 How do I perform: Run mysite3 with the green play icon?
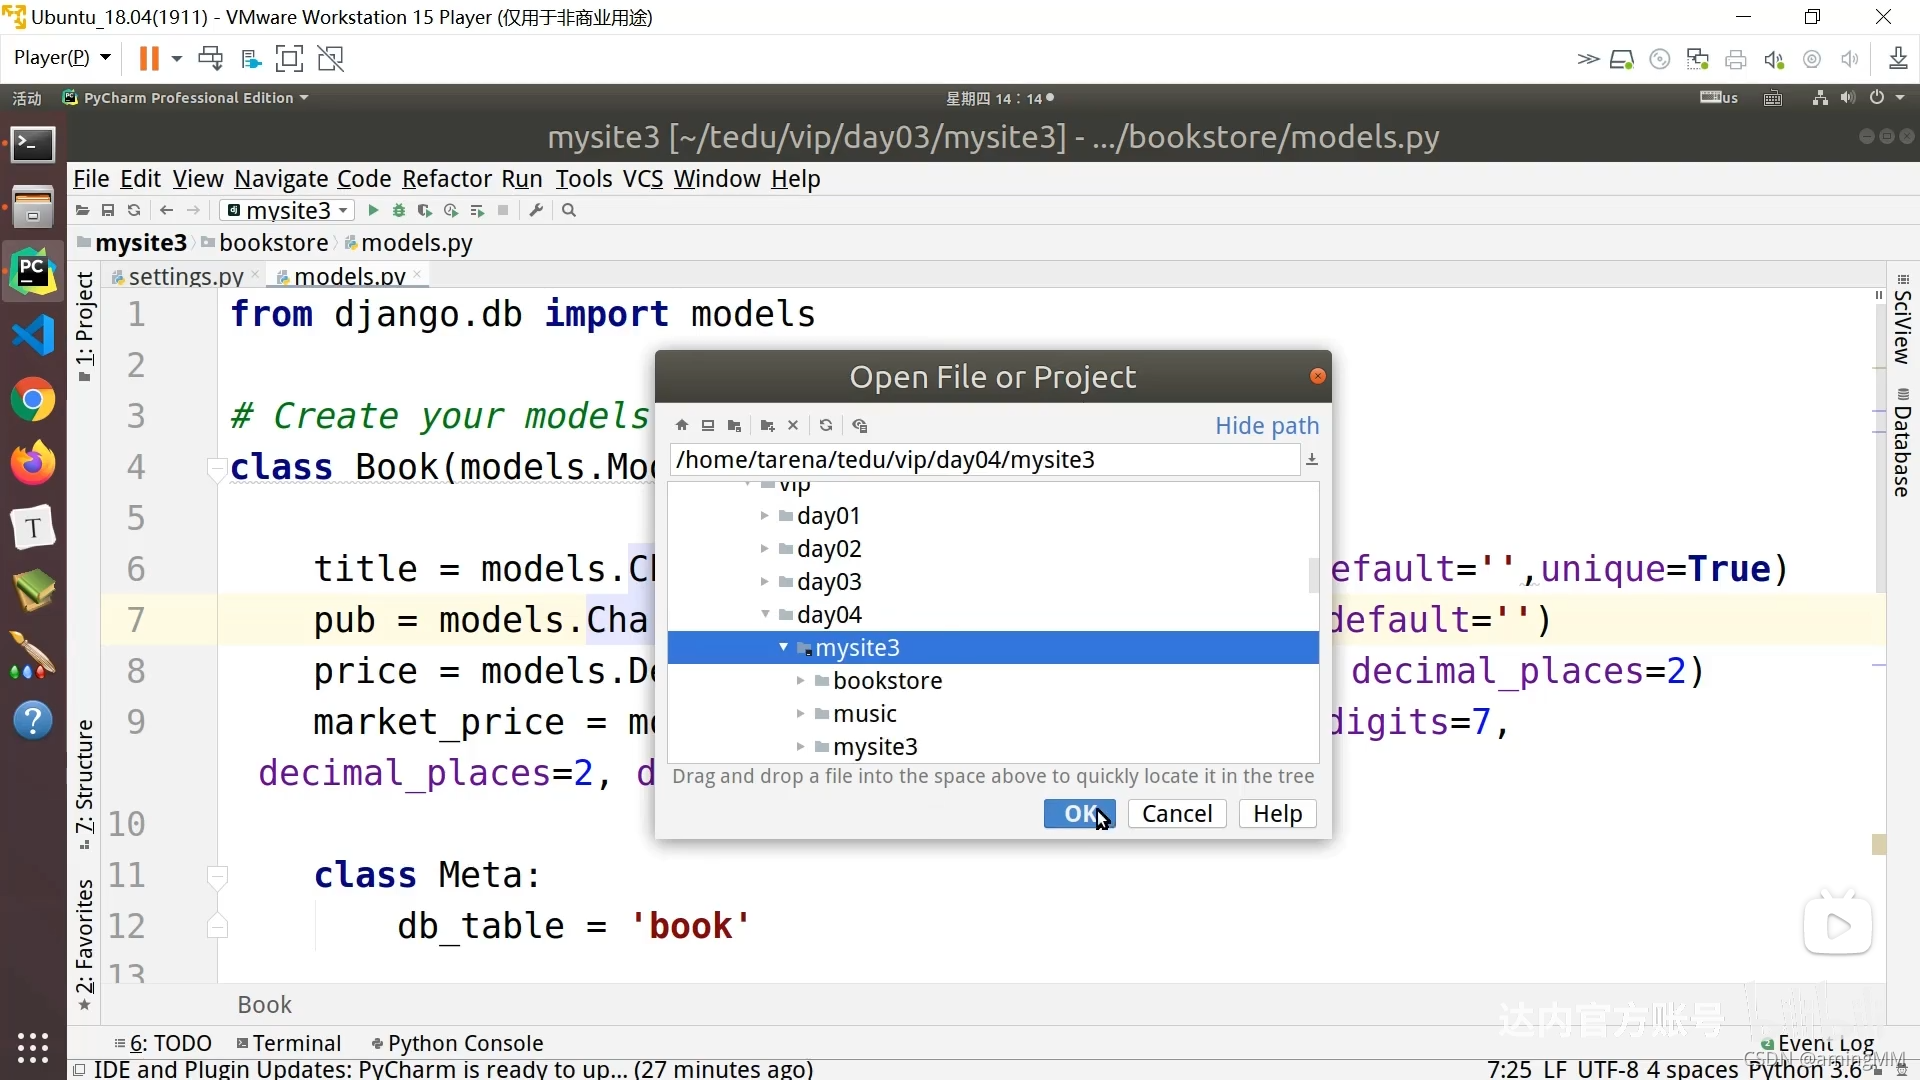coord(373,211)
